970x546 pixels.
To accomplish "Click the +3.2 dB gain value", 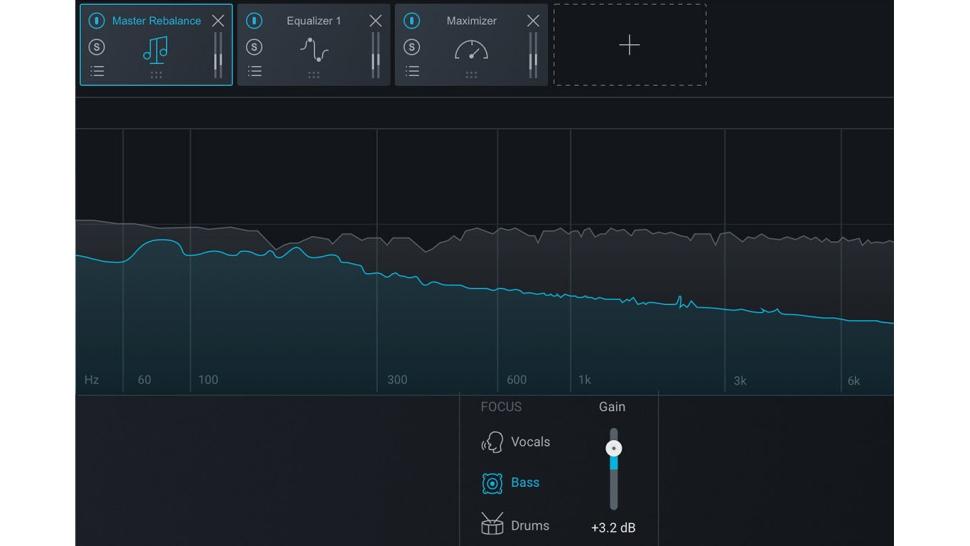I will pos(613,527).
